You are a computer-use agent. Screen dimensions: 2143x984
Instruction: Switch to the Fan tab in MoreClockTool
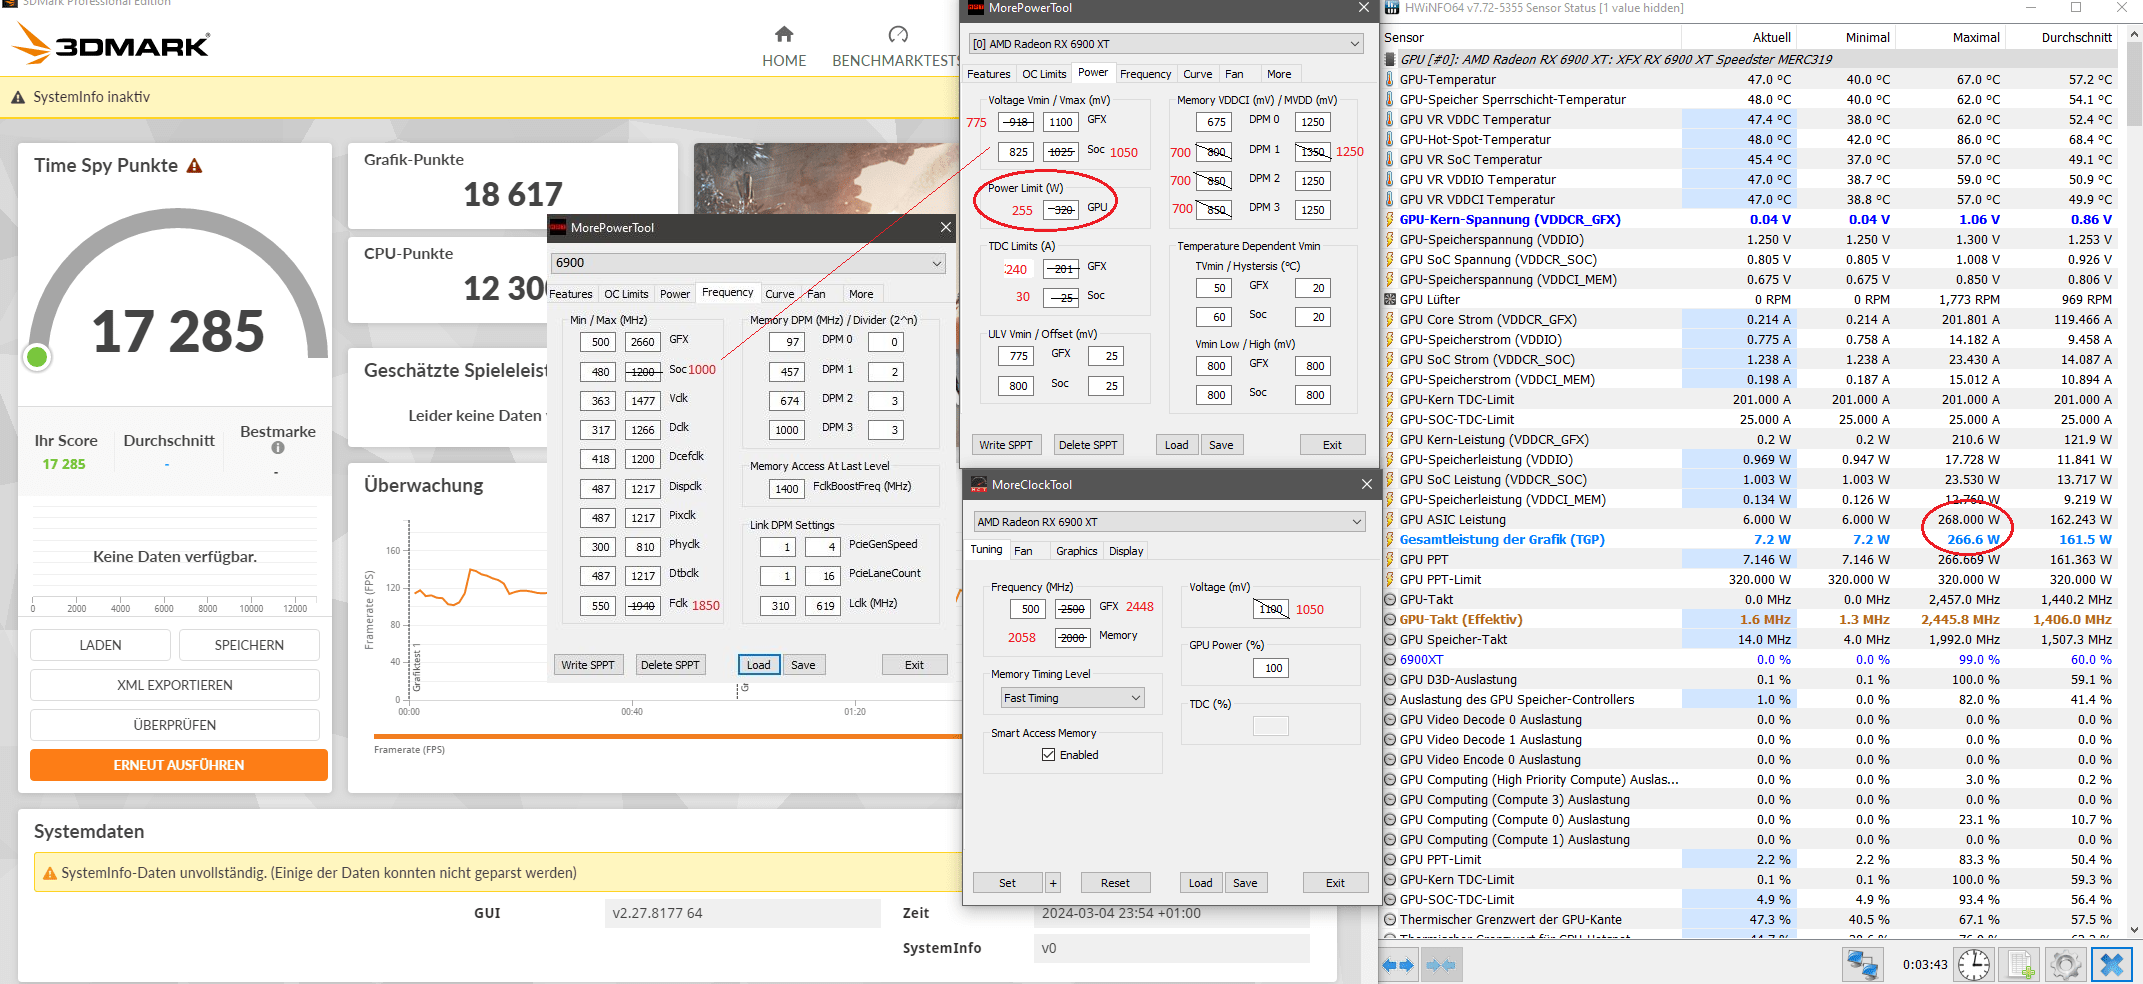coord(1023,551)
